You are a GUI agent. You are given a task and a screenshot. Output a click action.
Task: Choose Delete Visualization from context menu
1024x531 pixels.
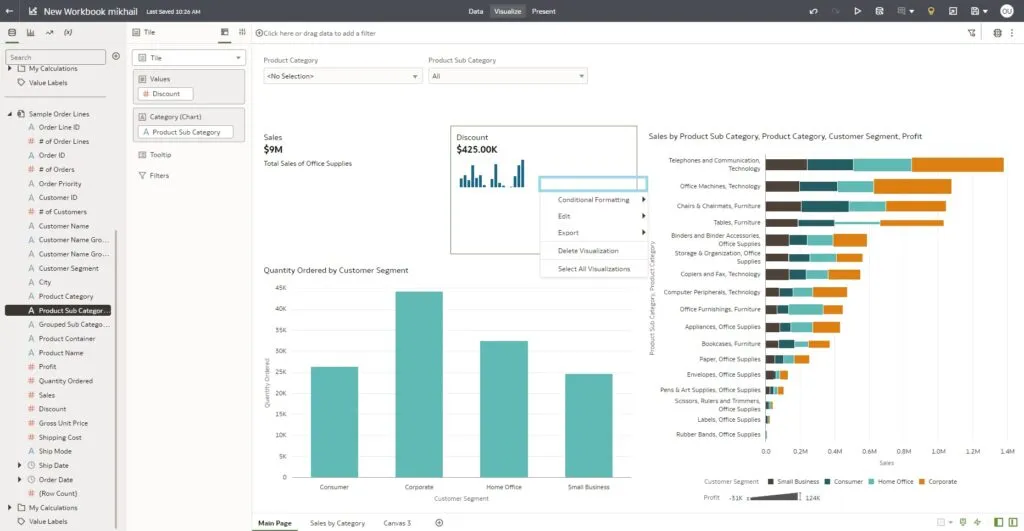coord(588,251)
